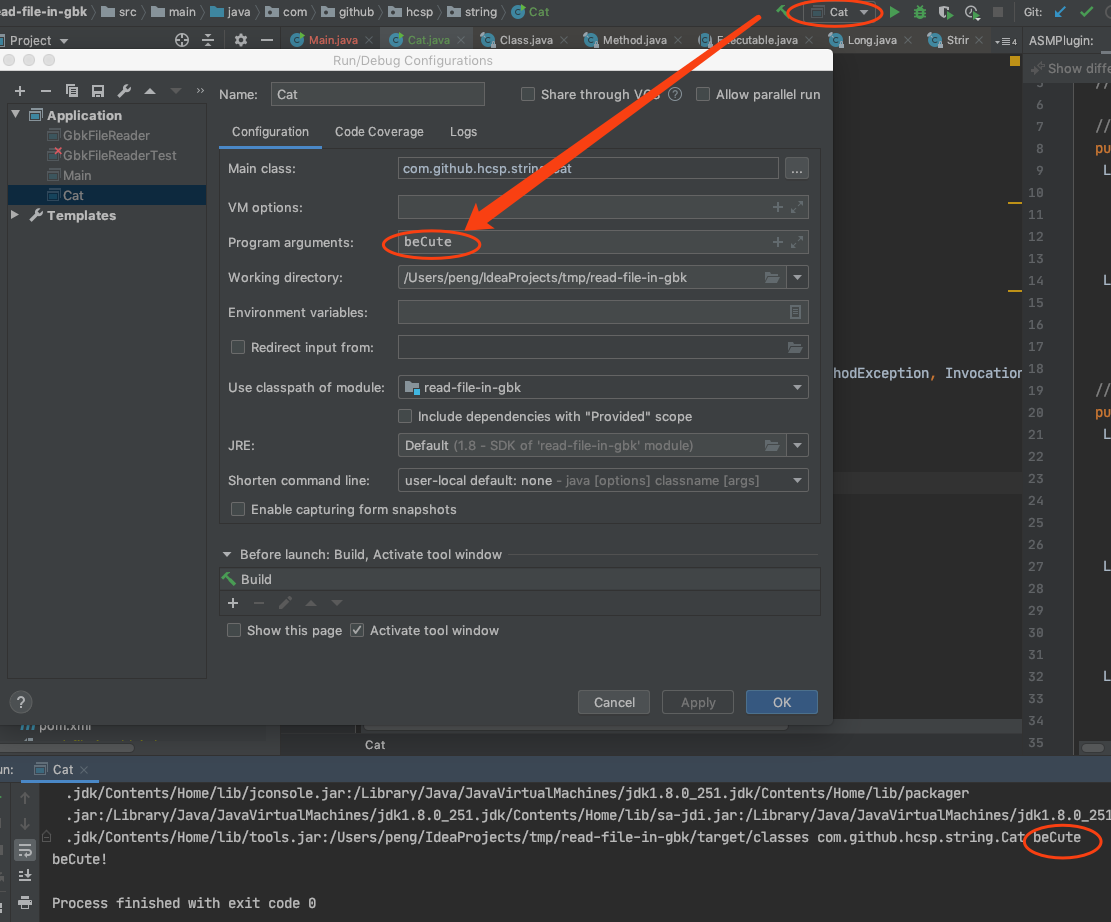The height and width of the screenshot is (922, 1111).
Task: Browse JRE folder icon
Action: click(772, 445)
